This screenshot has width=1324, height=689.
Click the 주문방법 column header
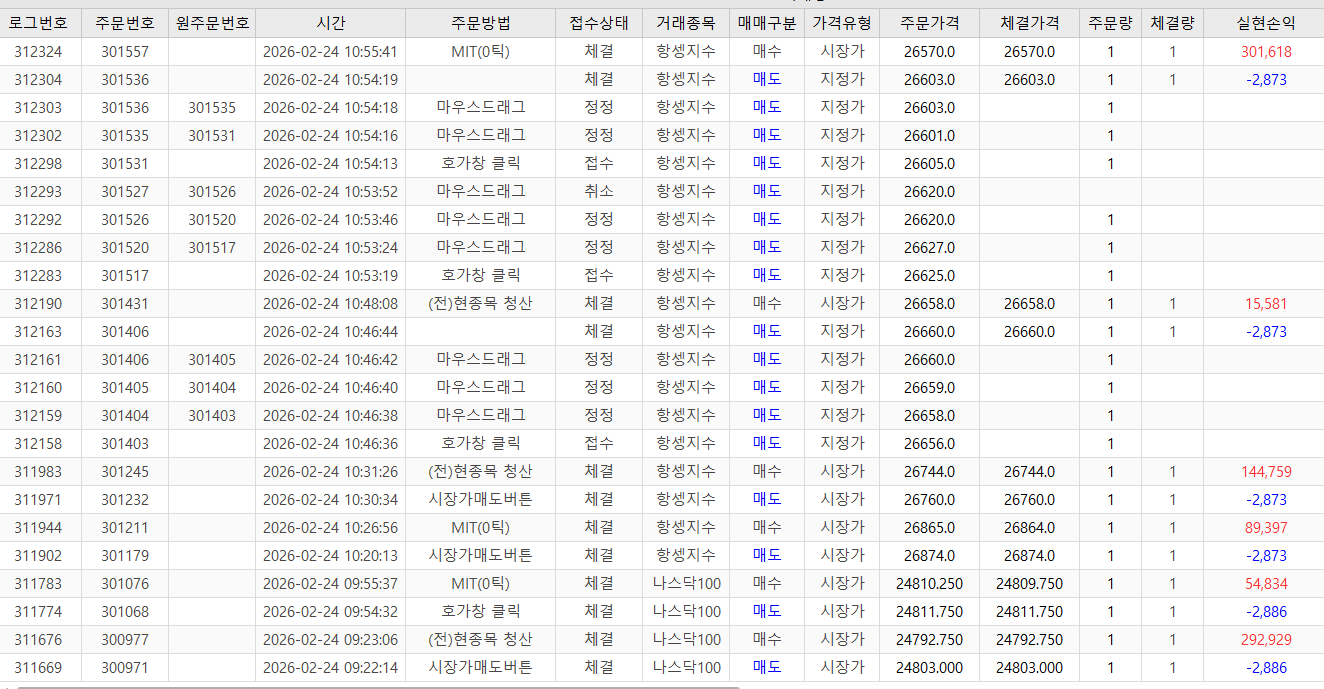click(x=480, y=23)
